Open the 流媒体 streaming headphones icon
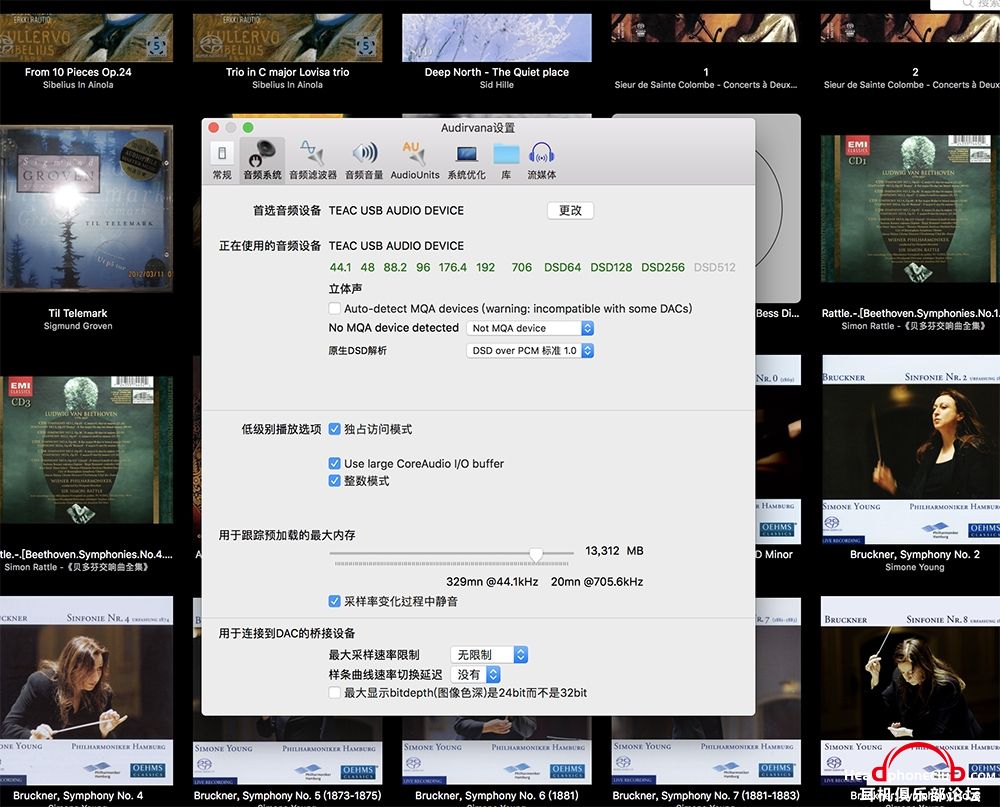This screenshot has width=1000, height=807. point(541,160)
